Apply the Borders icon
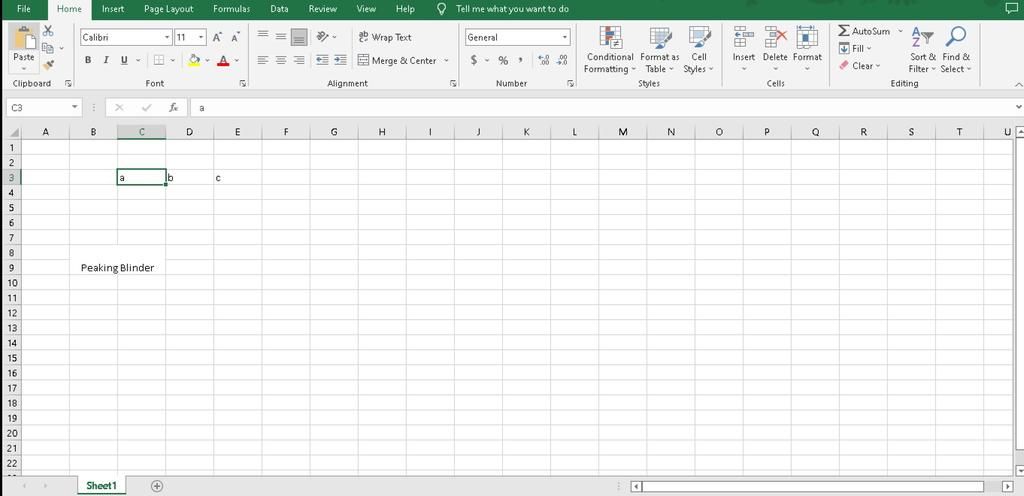 click(x=159, y=60)
